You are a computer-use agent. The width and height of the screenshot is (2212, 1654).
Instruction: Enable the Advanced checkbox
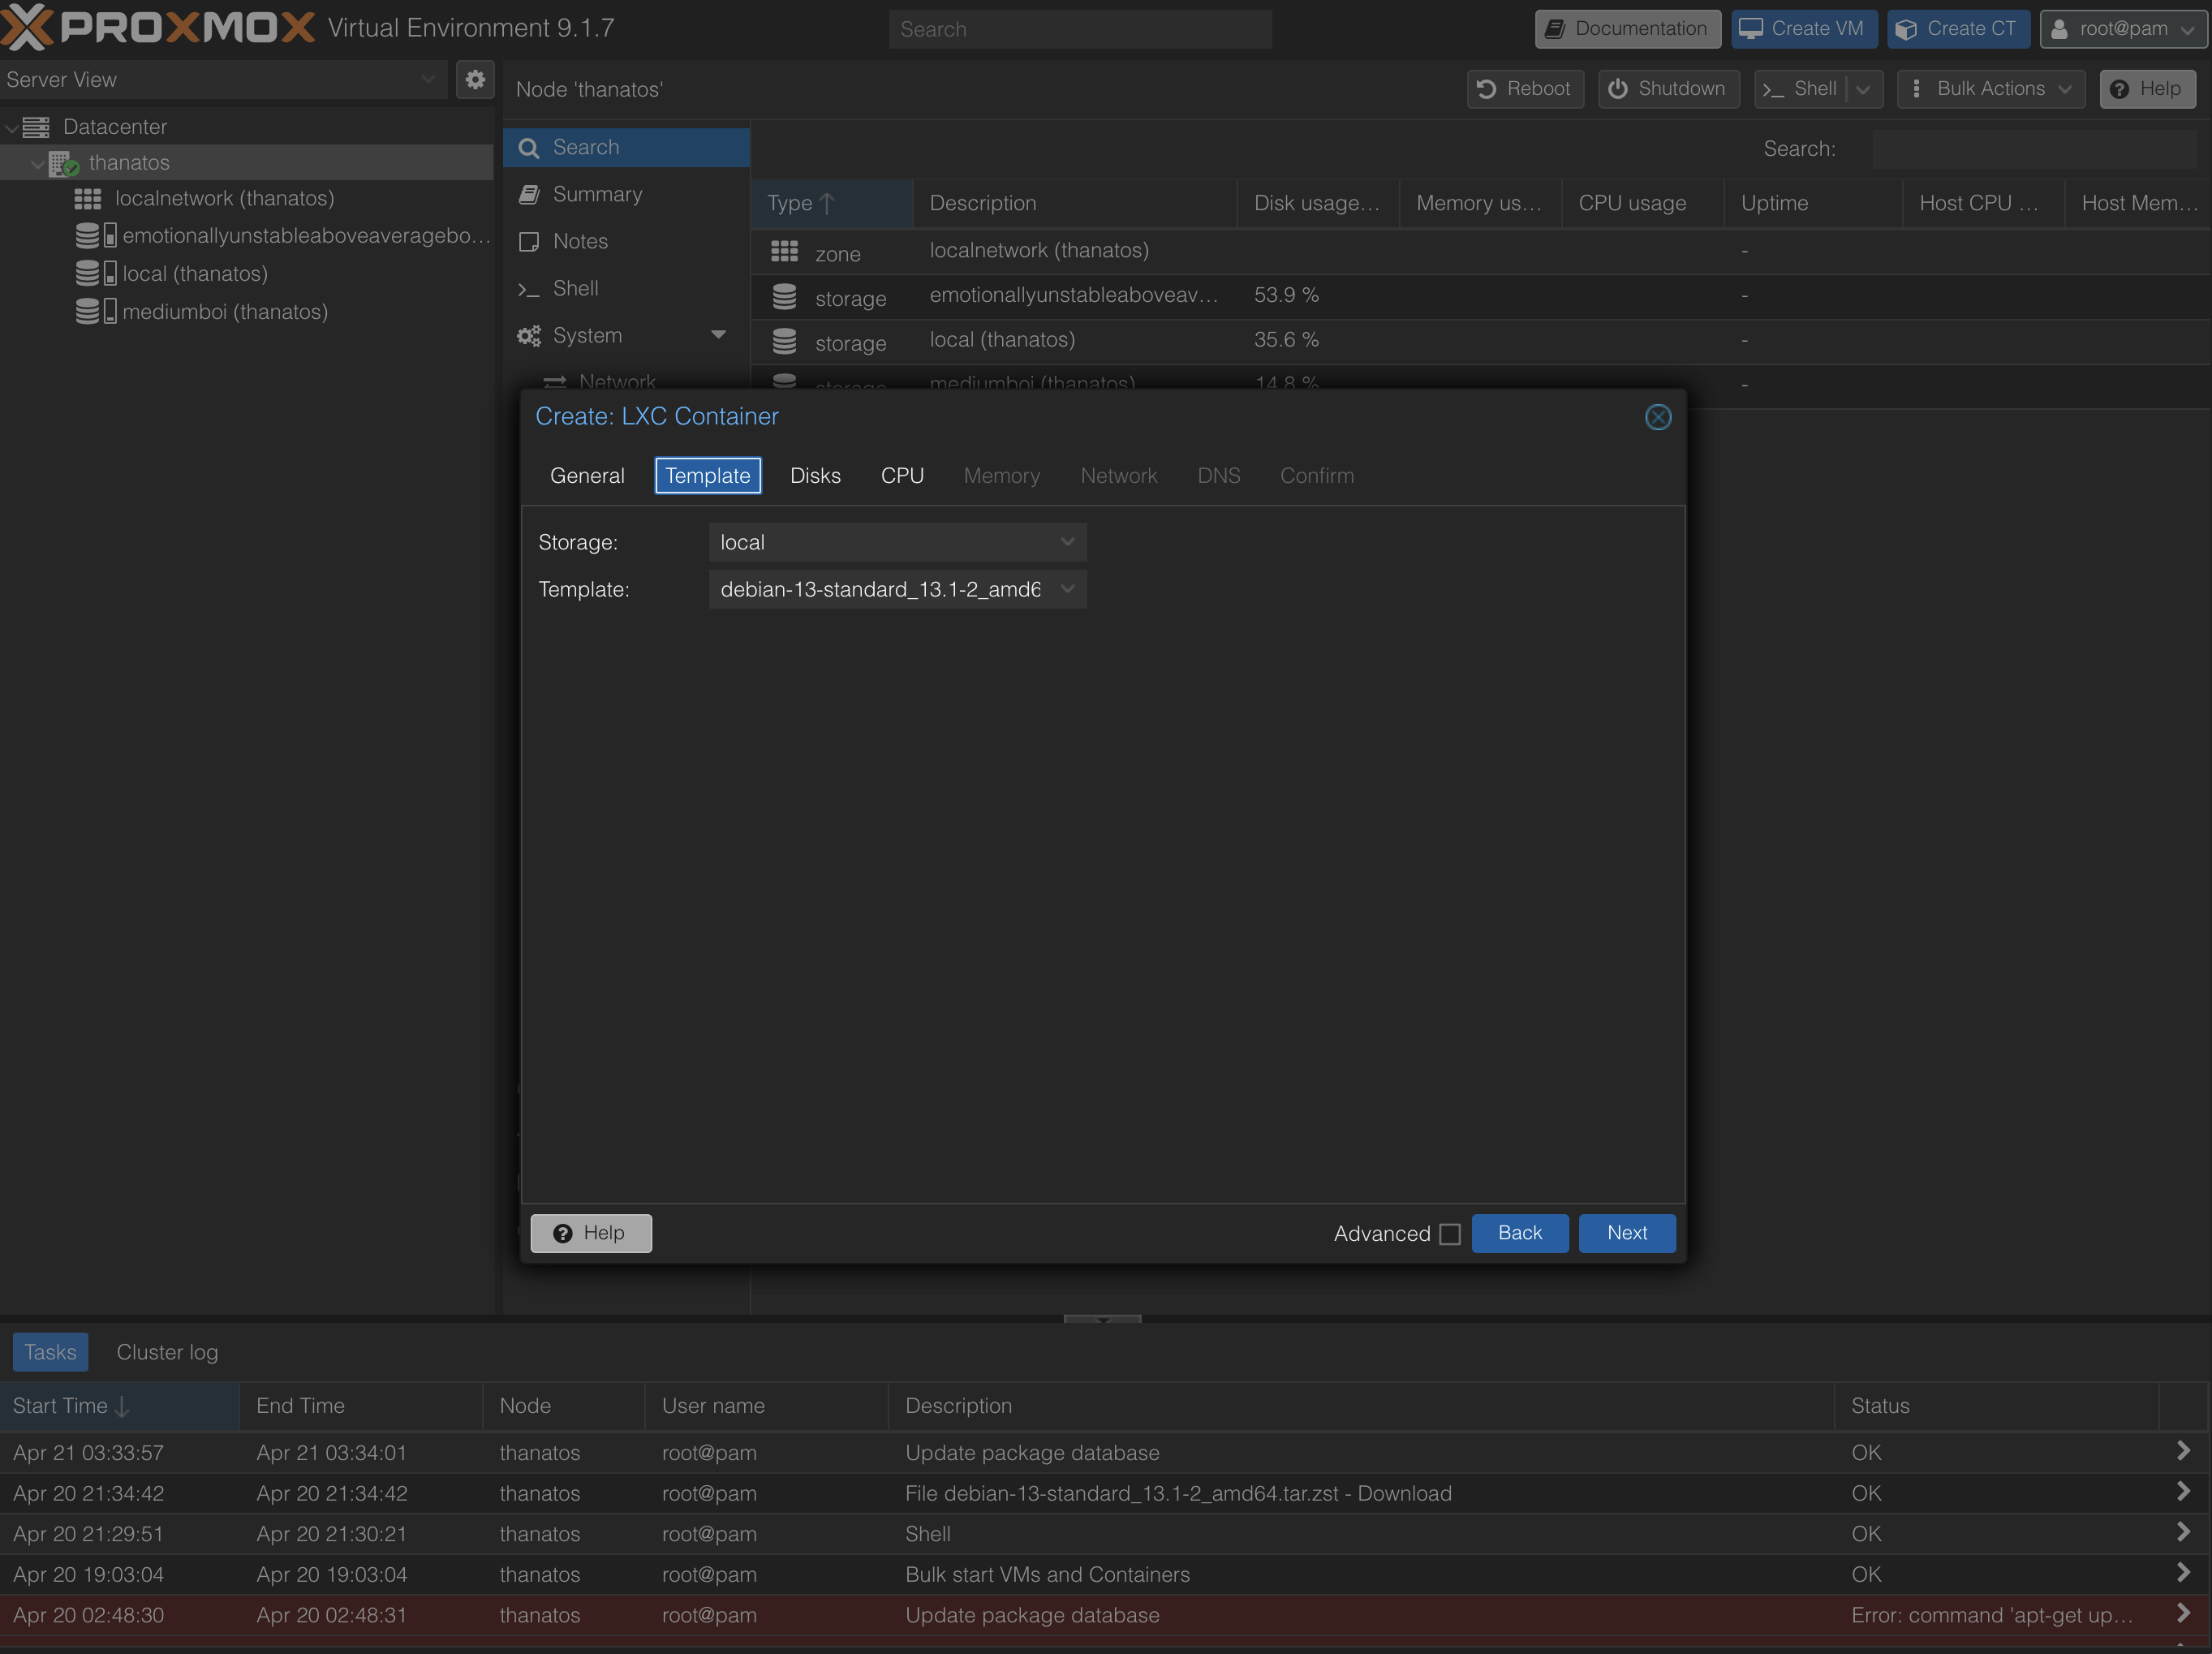point(1450,1234)
